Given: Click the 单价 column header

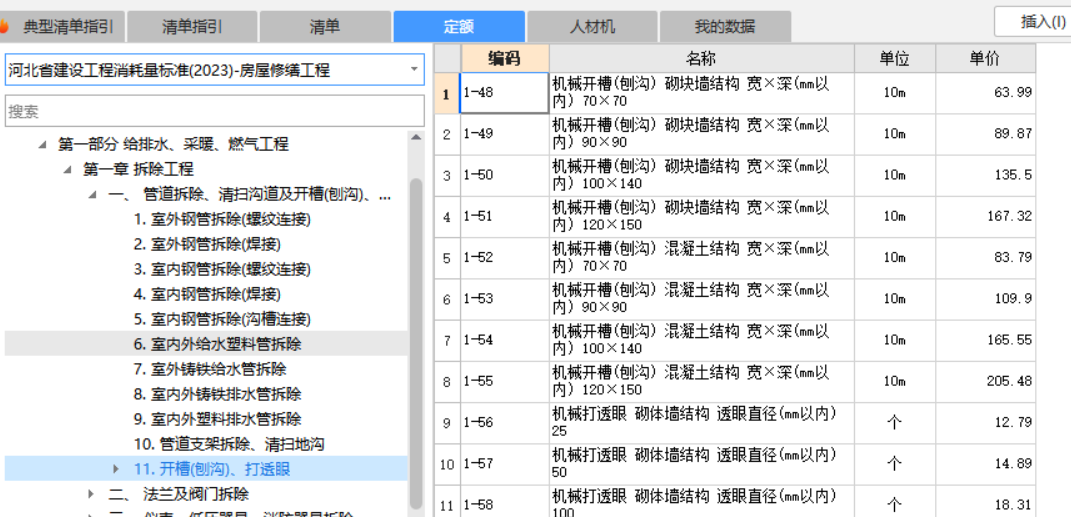Looking at the screenshot, I should click(x=985, y=59).
